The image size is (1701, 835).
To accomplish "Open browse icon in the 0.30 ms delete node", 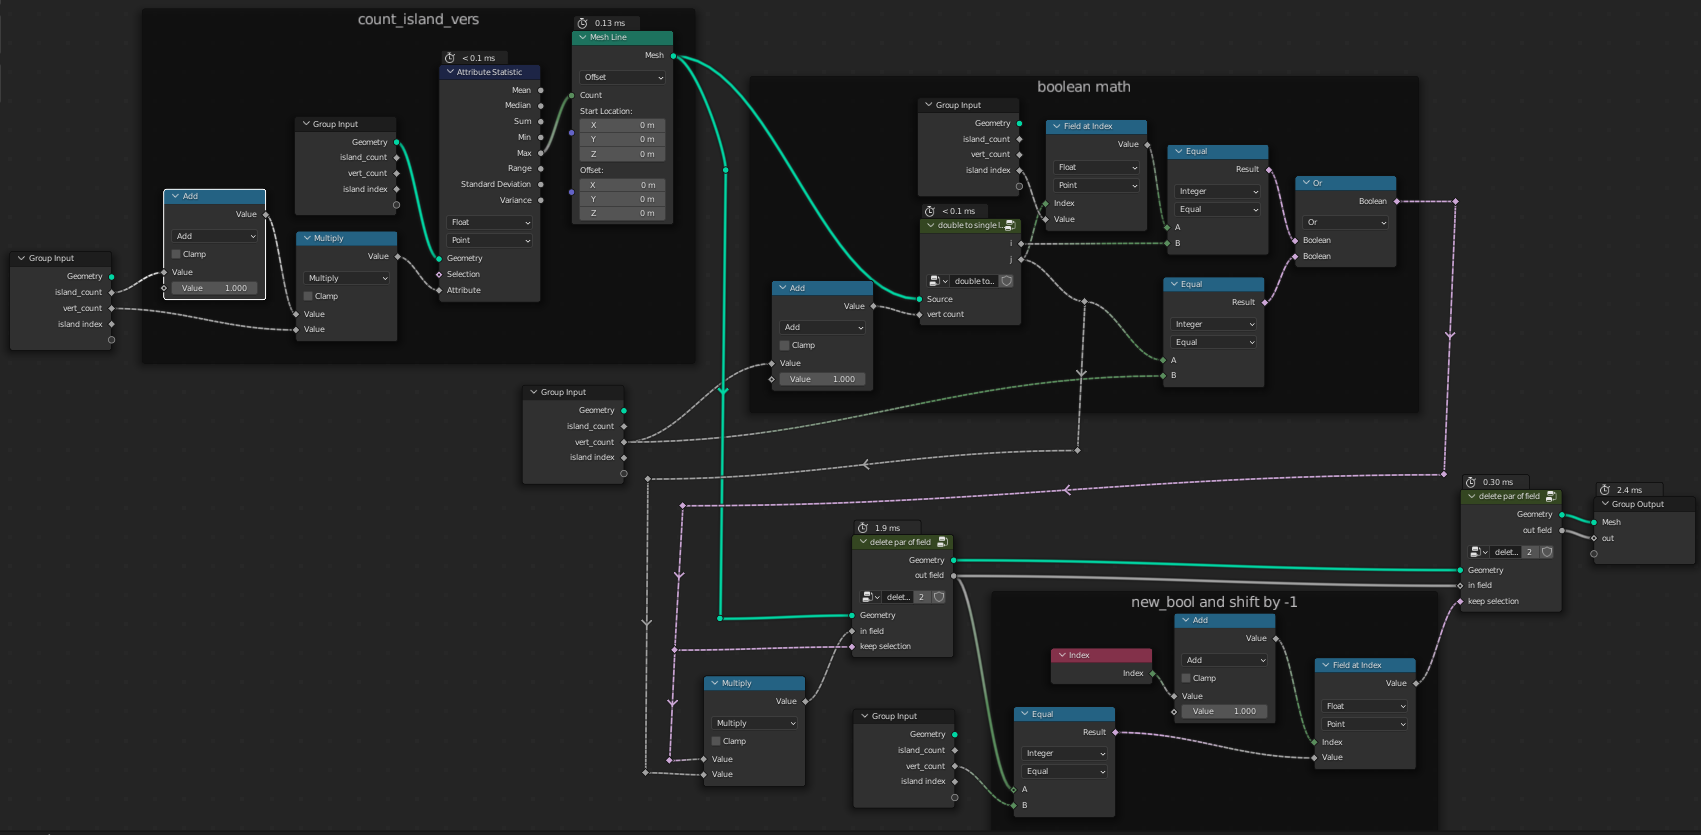I will [1479, 552].
